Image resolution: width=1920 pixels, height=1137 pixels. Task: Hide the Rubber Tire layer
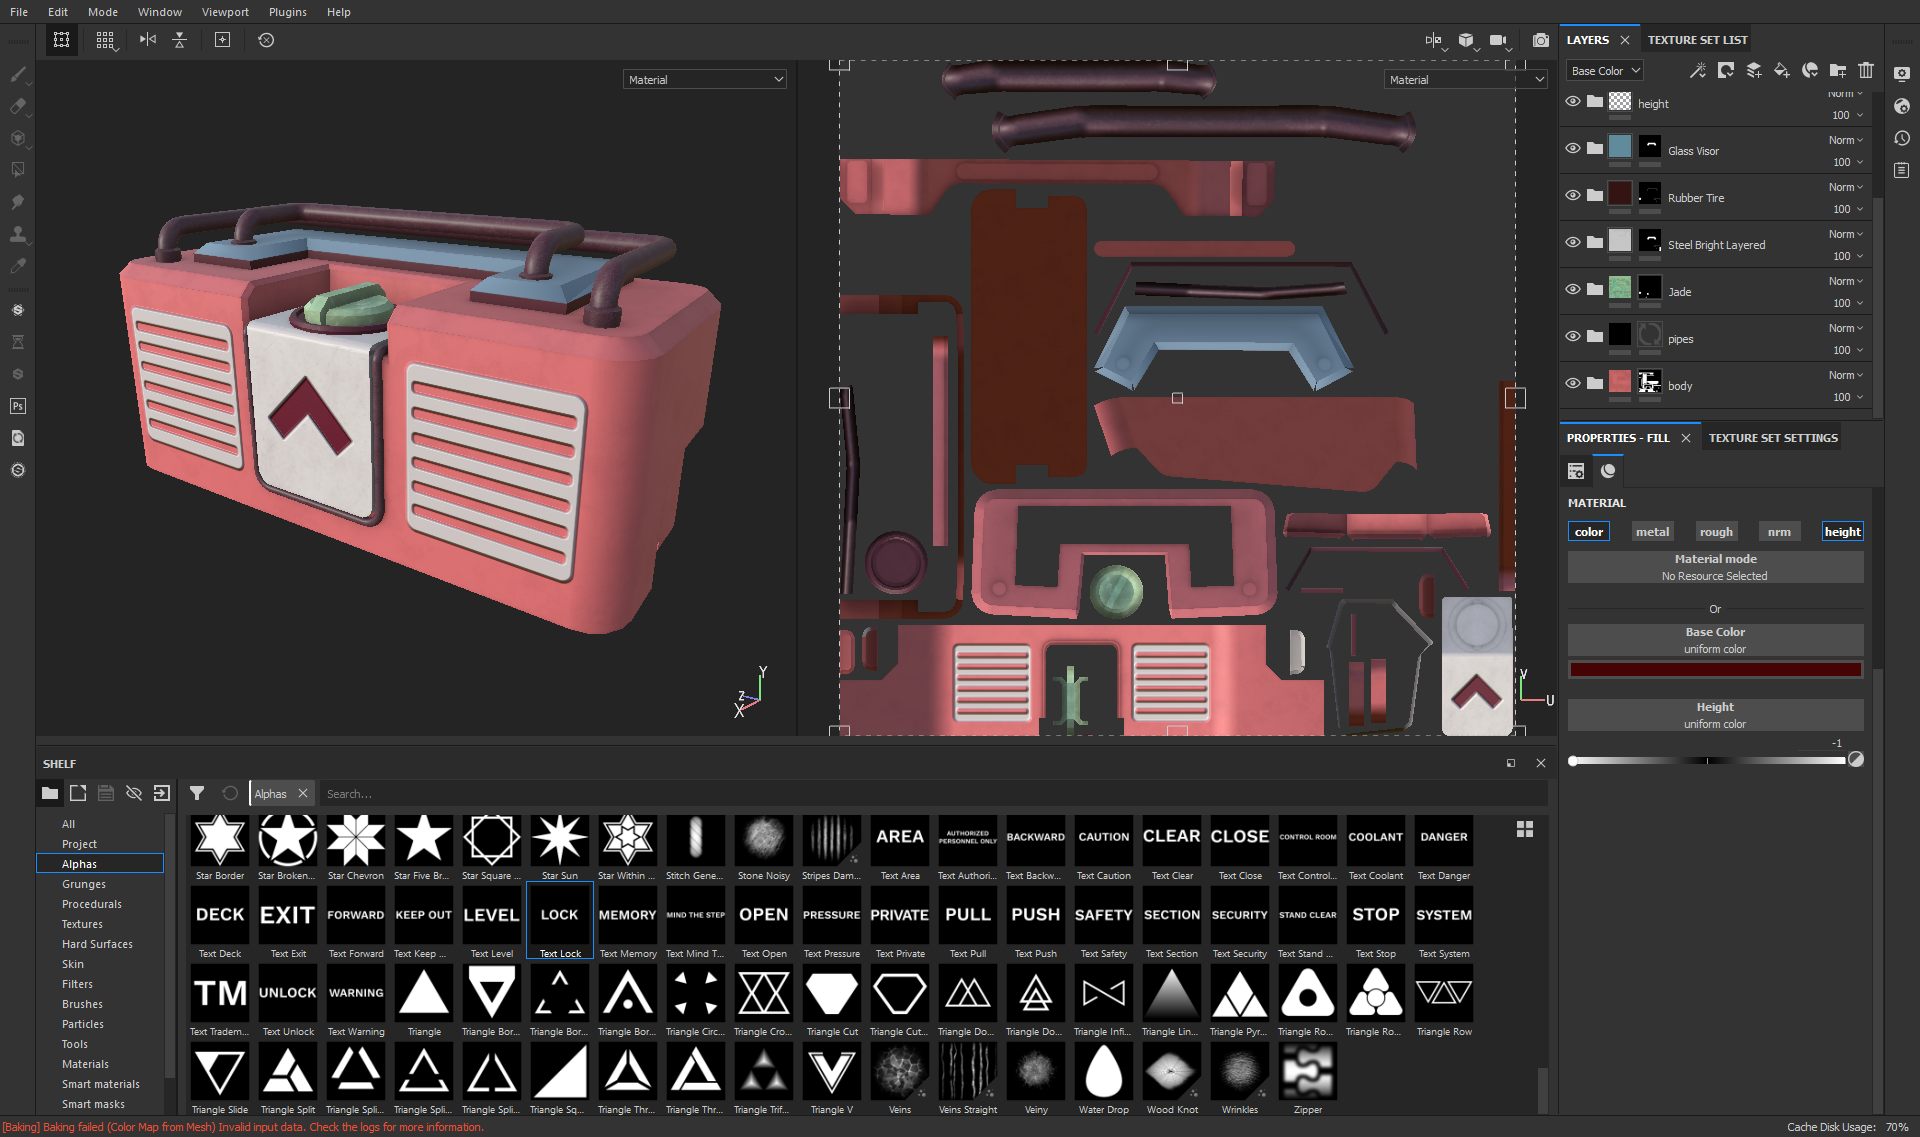(x=1573, y=196)
